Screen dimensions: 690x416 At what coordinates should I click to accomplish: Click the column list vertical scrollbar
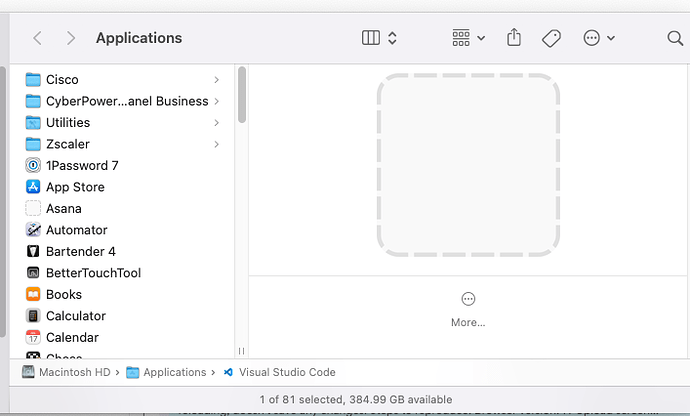242,95
